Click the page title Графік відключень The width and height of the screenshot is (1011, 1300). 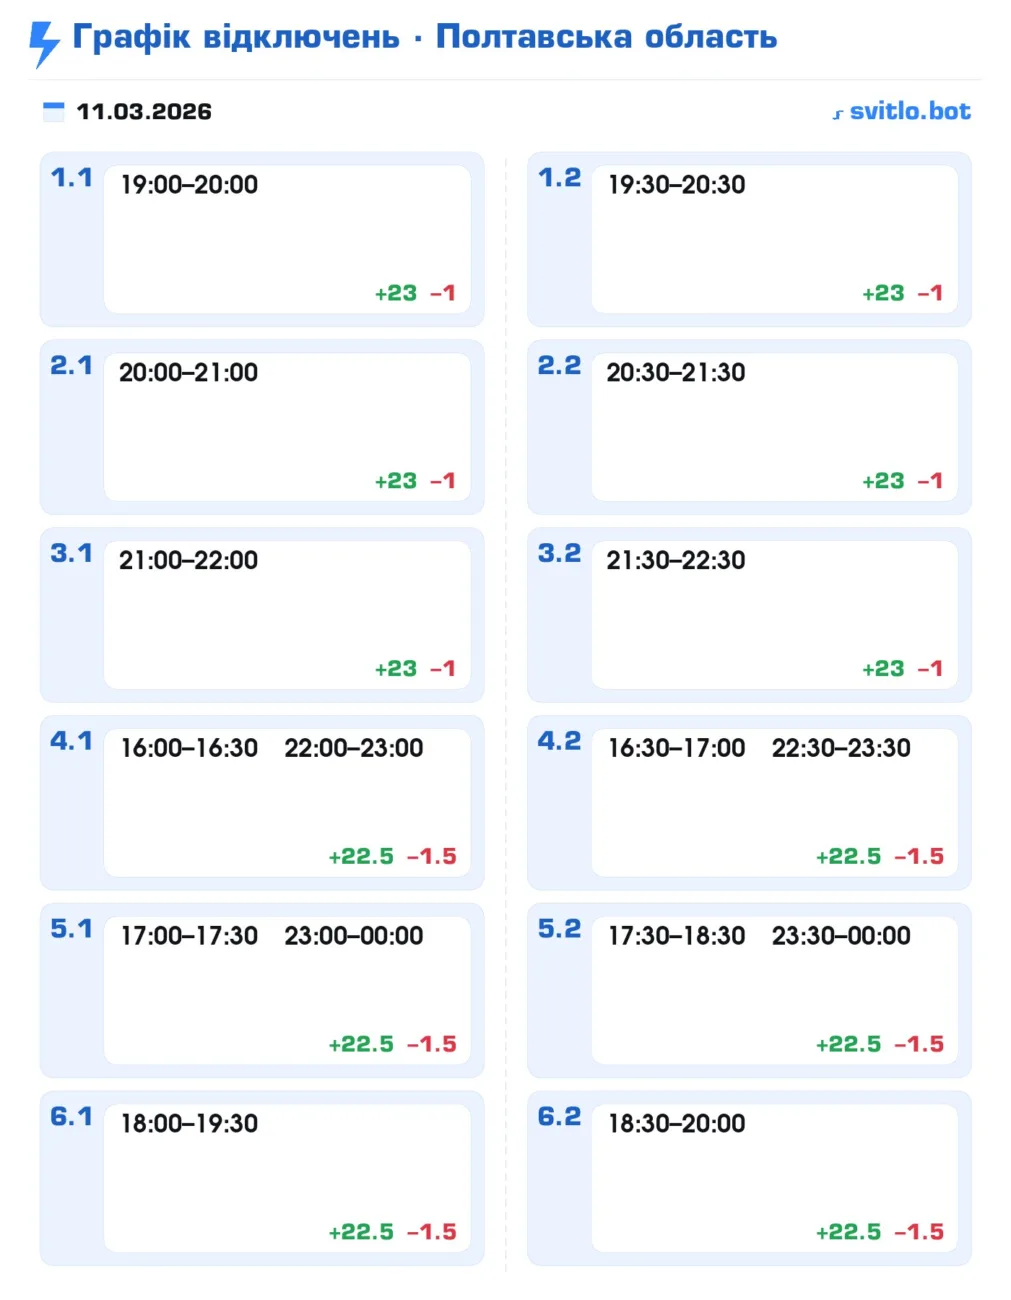[x=236, y=37]
